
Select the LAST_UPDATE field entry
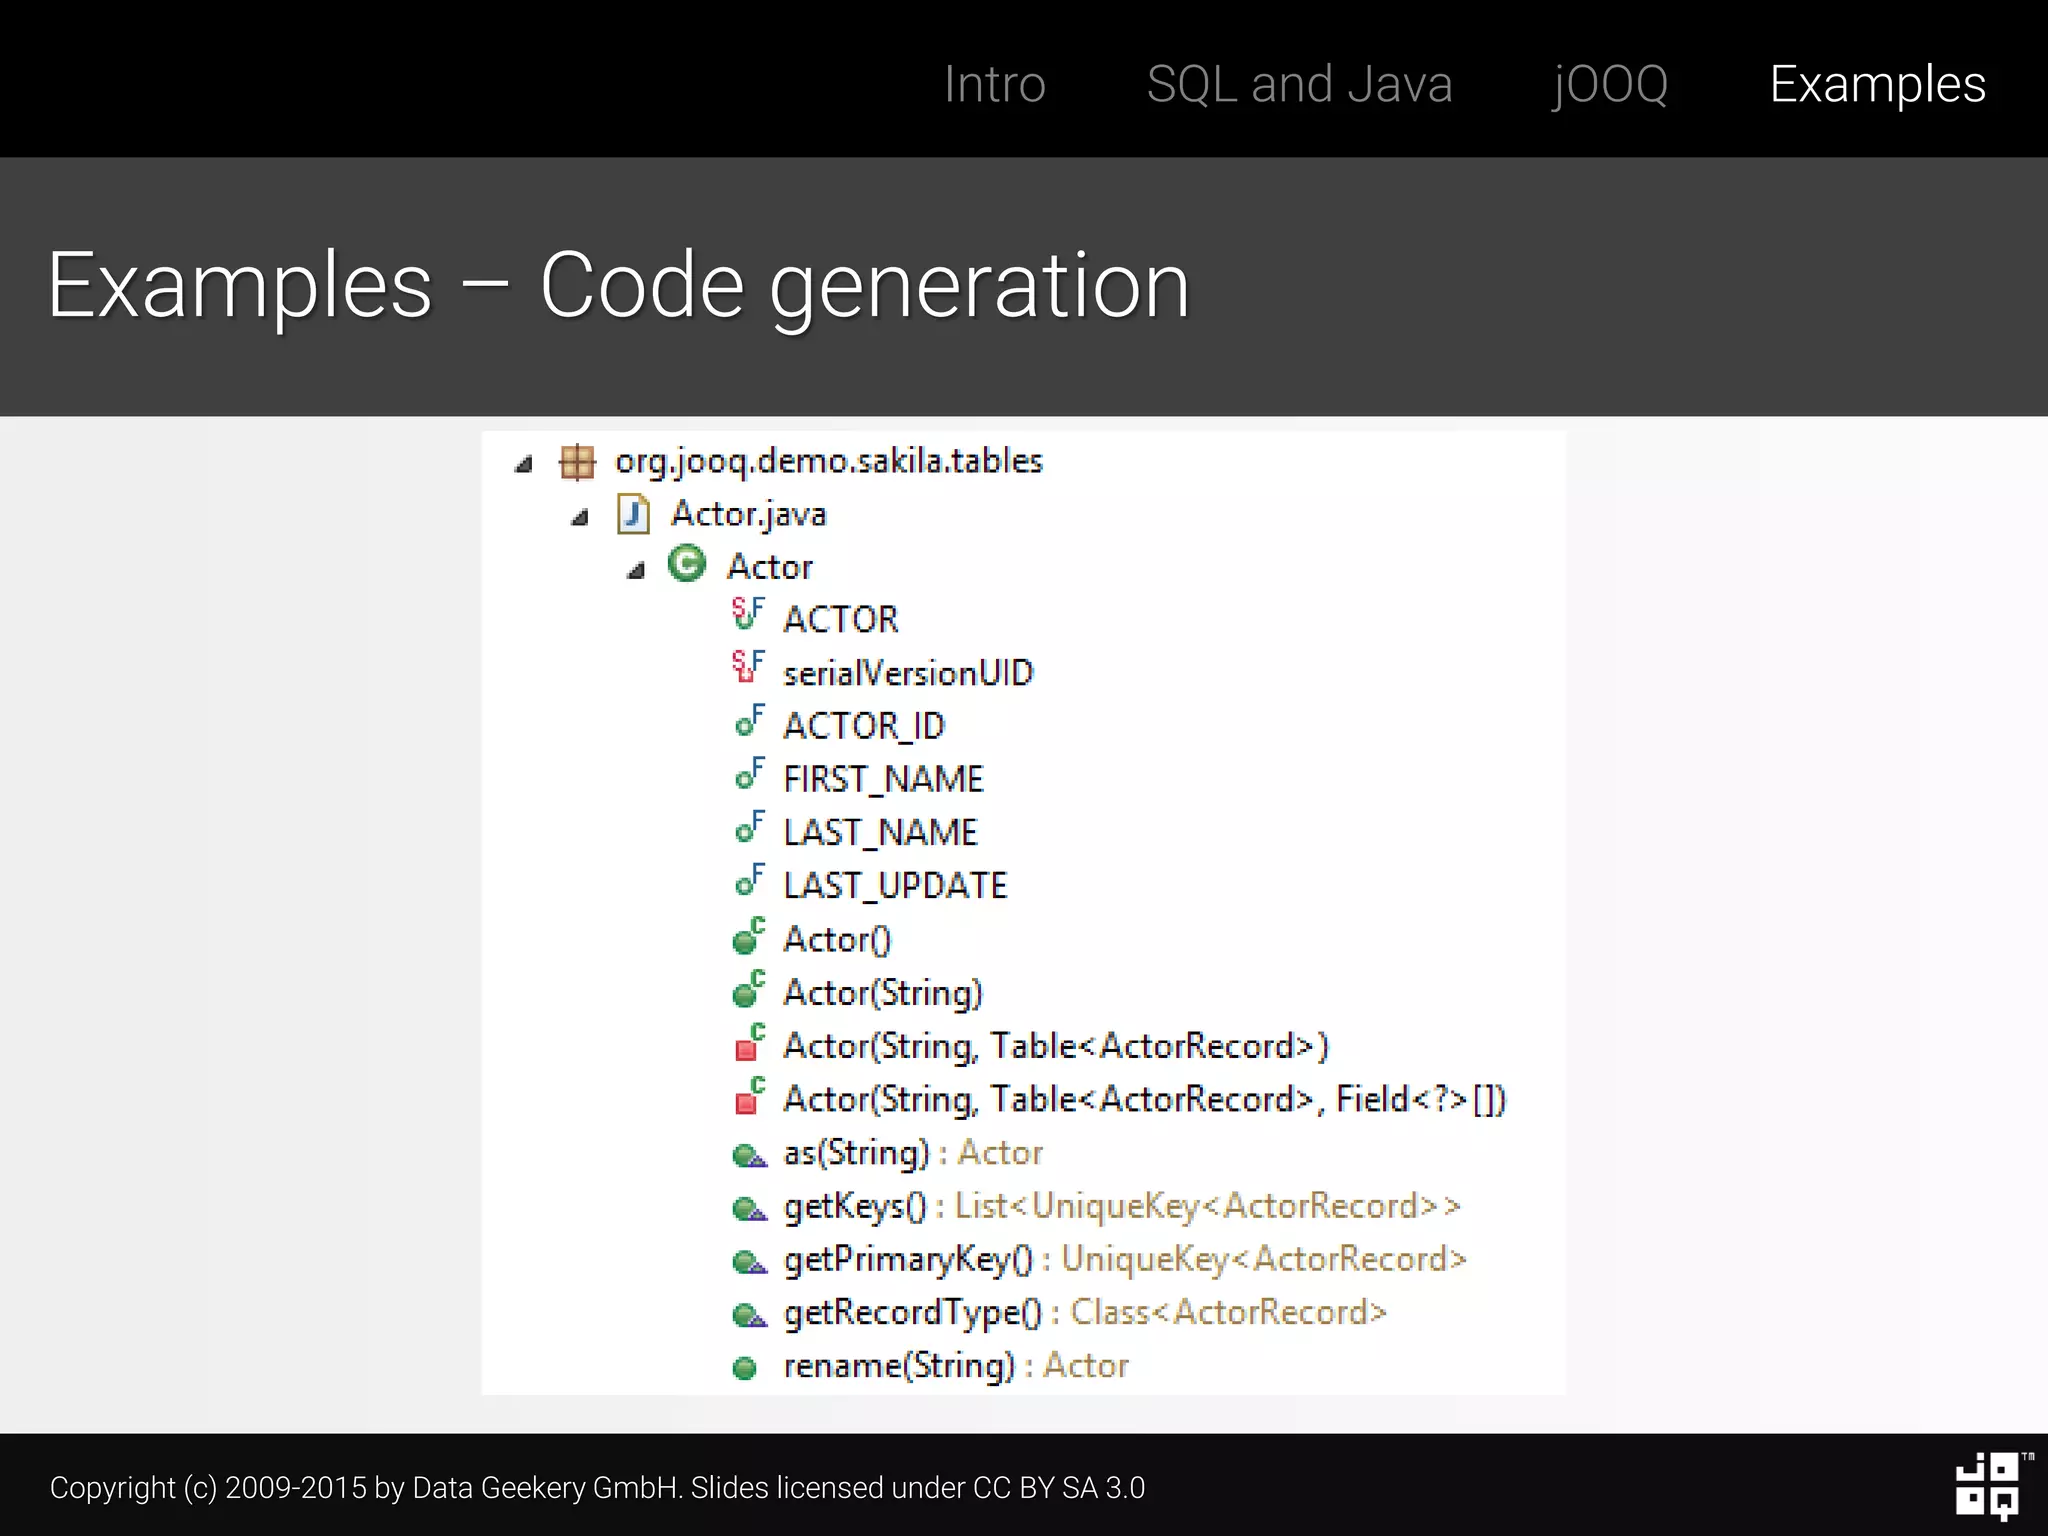(x=895, y=886)
